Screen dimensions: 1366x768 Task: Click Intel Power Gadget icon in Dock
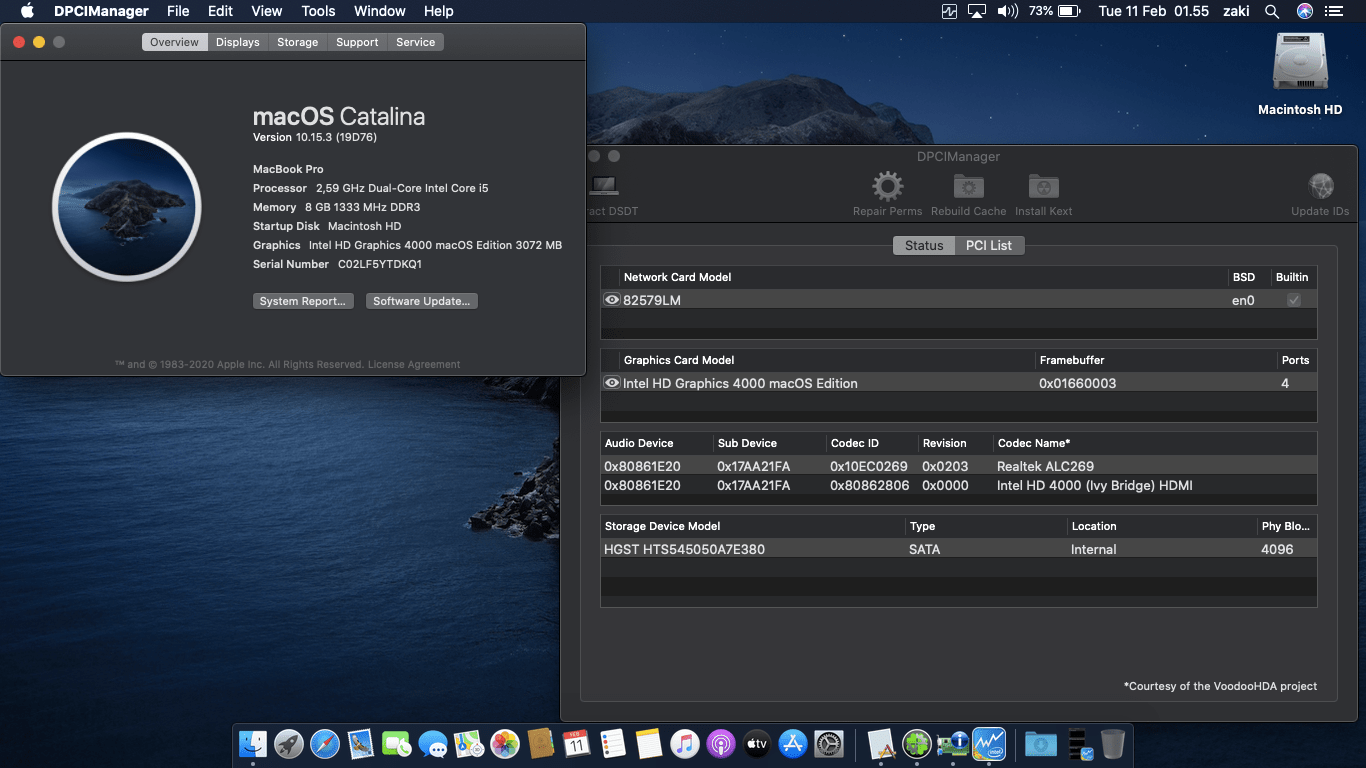pos(989,744)
